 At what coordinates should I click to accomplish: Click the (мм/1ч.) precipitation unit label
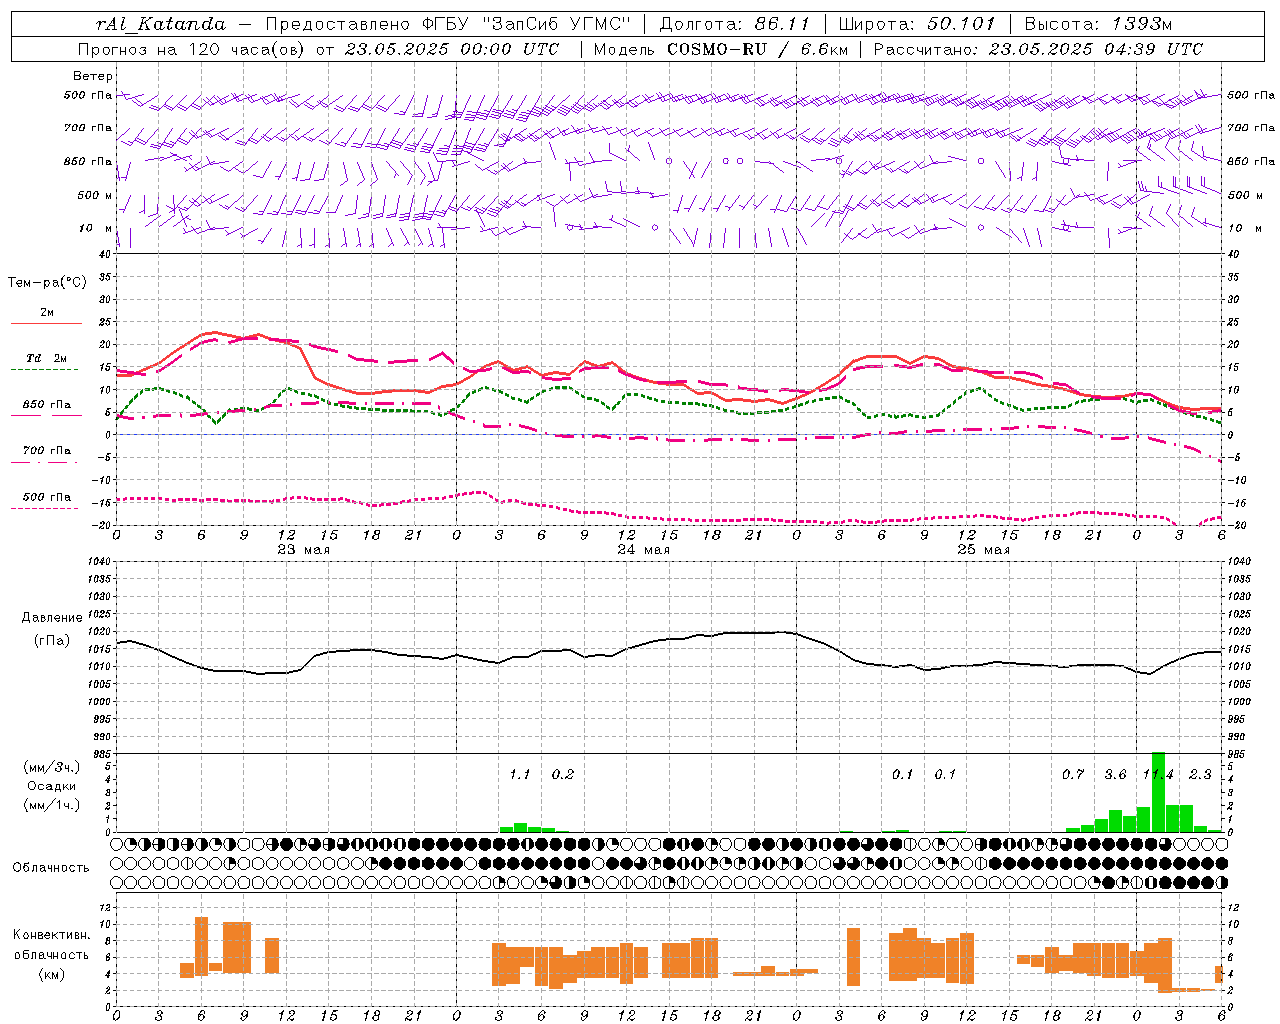tap(52, 805)
